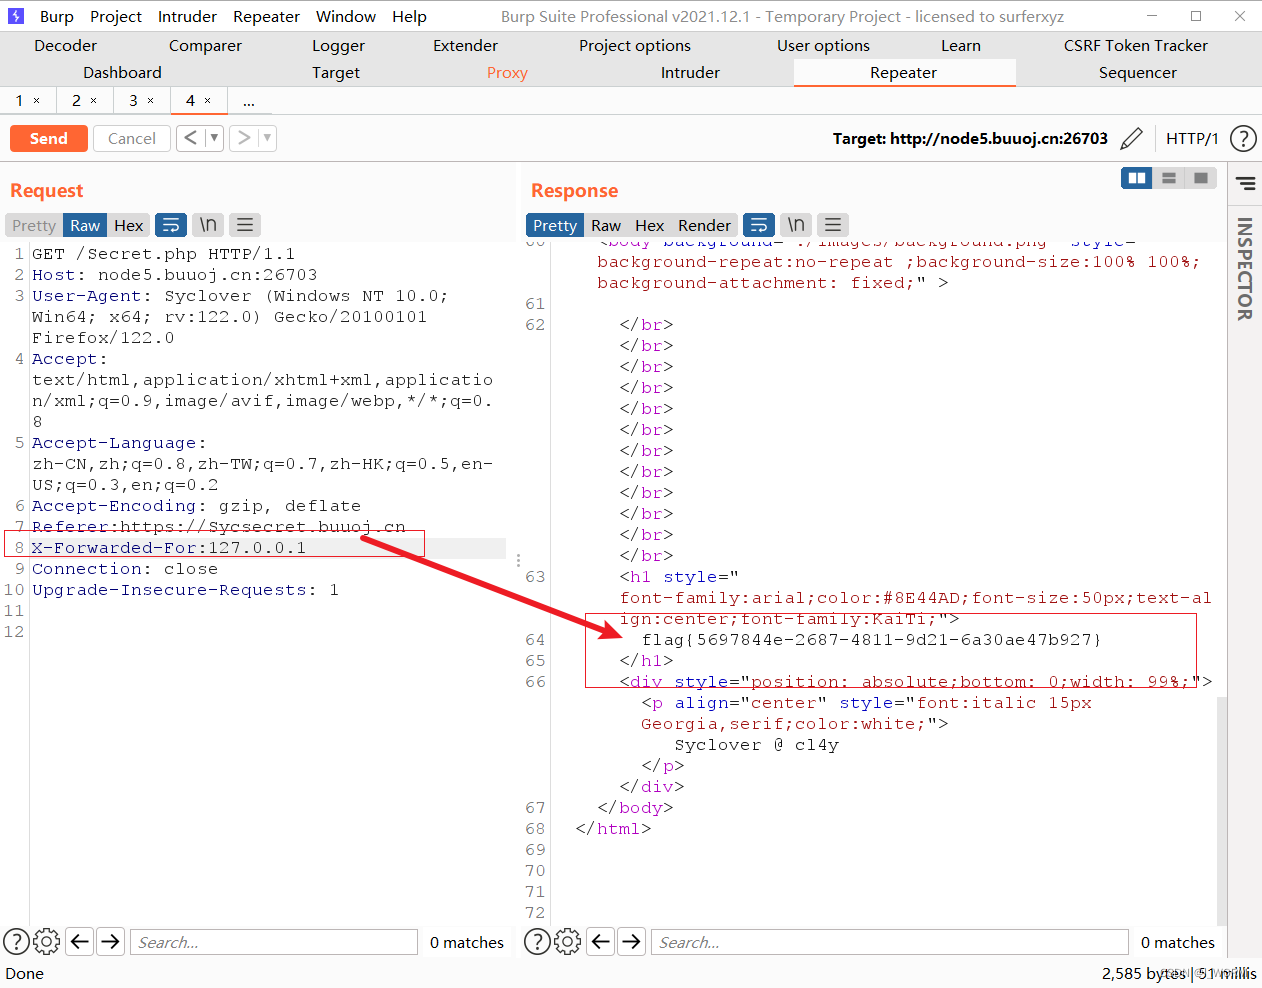This screenshot has width=1262, height=988.
Task: Edit target with the pencil icon
Action: [x=1131, y=138]
